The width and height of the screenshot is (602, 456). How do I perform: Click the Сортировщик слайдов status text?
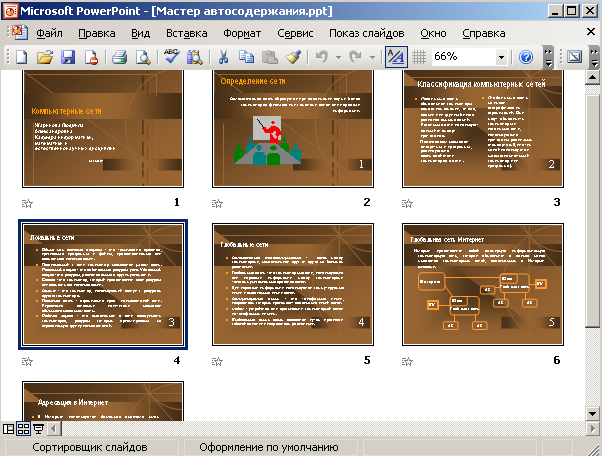[89, 447]
